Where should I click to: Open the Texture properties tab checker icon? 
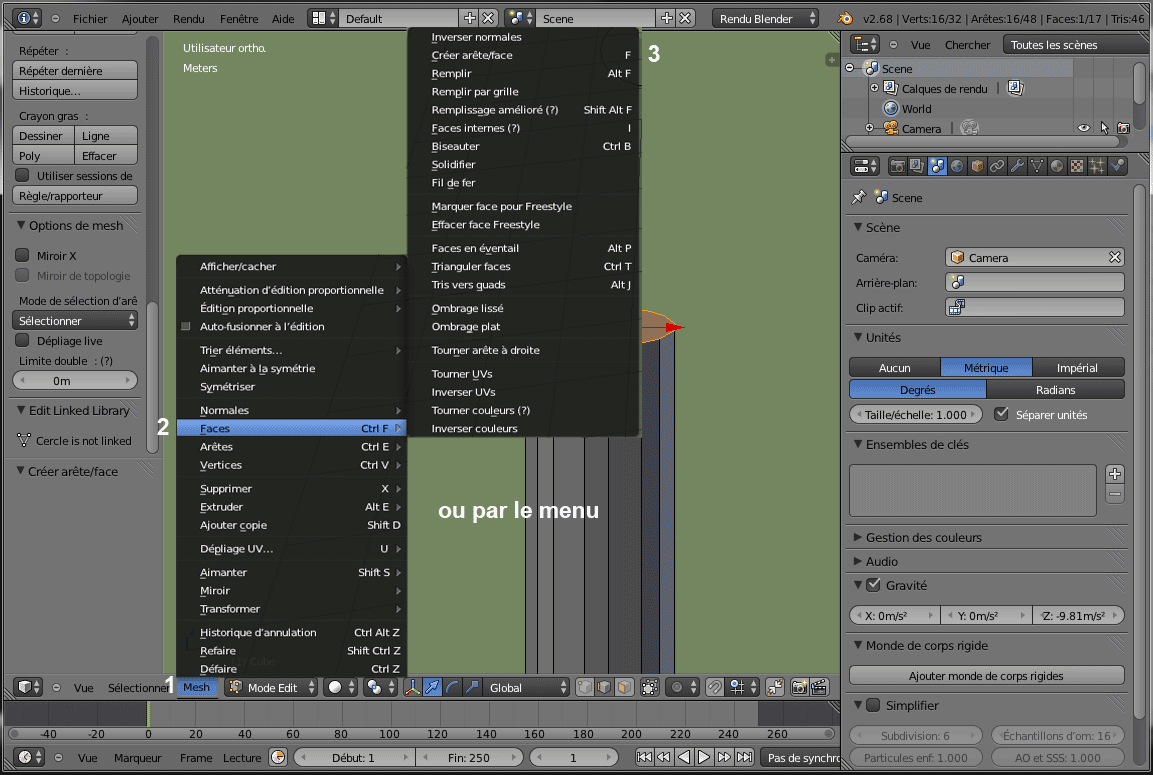(x=1077, y=166)
